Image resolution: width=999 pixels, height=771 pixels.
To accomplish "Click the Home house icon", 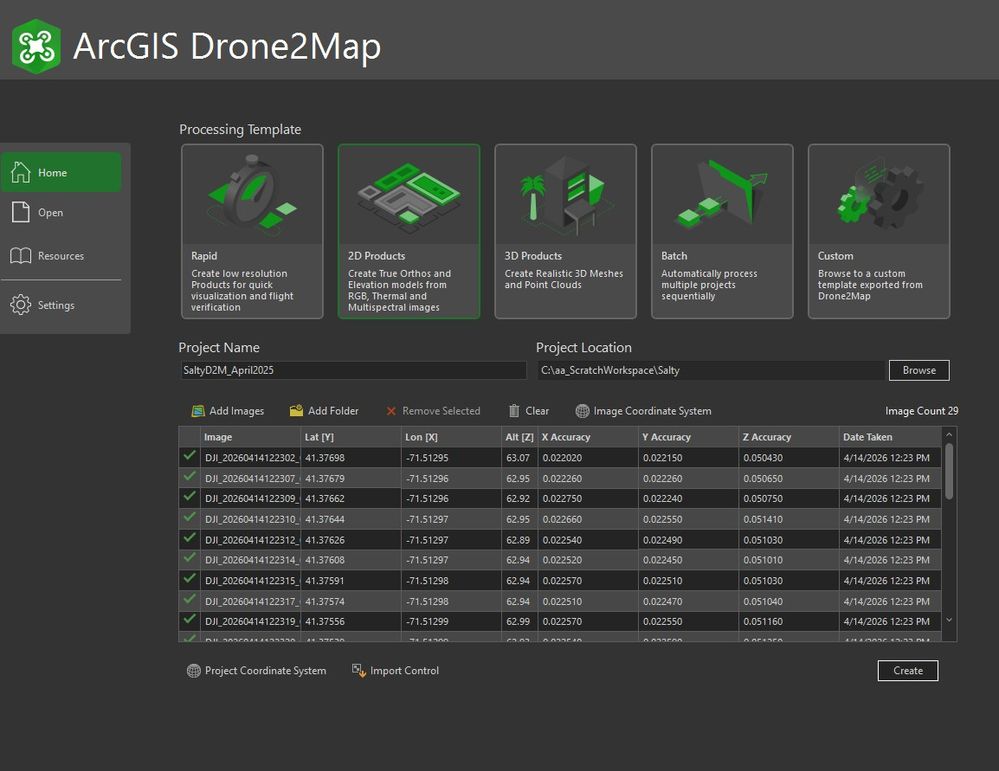I will click(20, 171).
